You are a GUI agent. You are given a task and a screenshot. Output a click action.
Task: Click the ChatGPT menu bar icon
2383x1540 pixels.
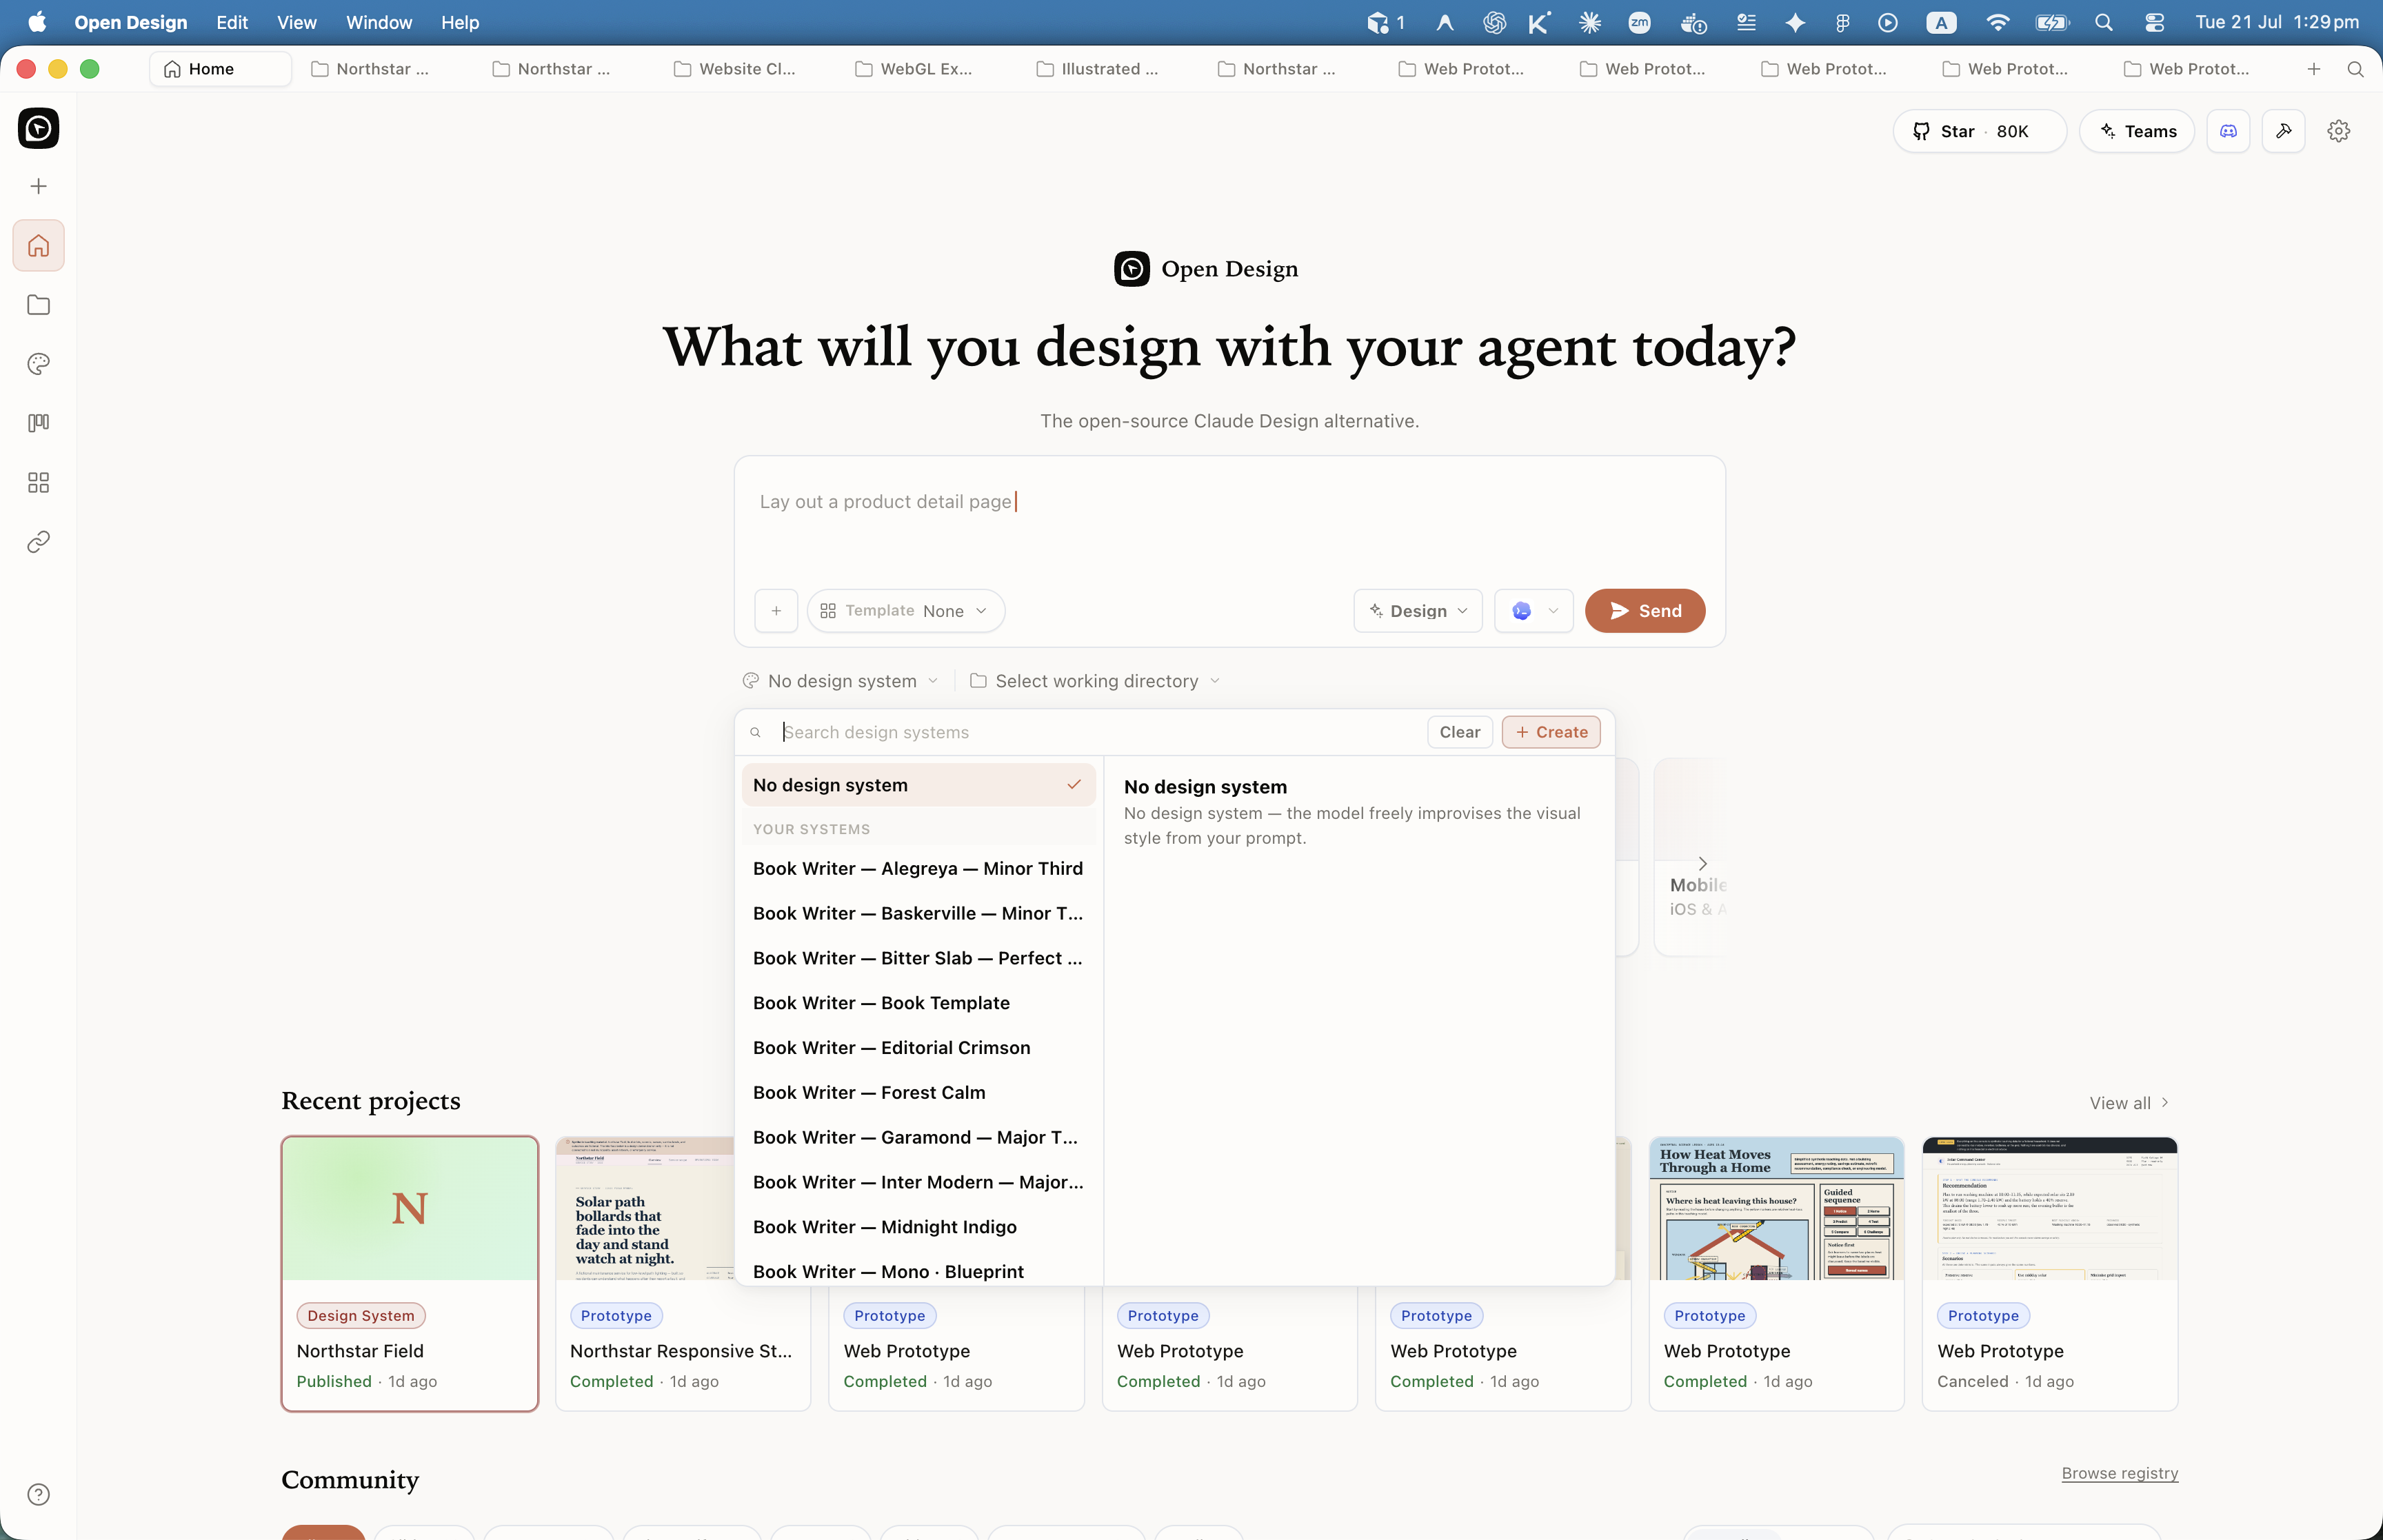tap(1494, 22)
